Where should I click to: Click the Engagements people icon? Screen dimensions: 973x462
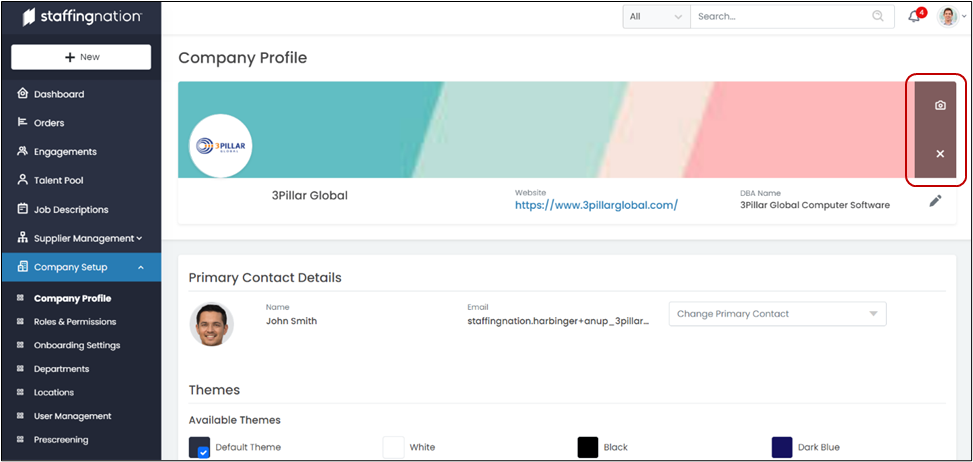point(23,151)
